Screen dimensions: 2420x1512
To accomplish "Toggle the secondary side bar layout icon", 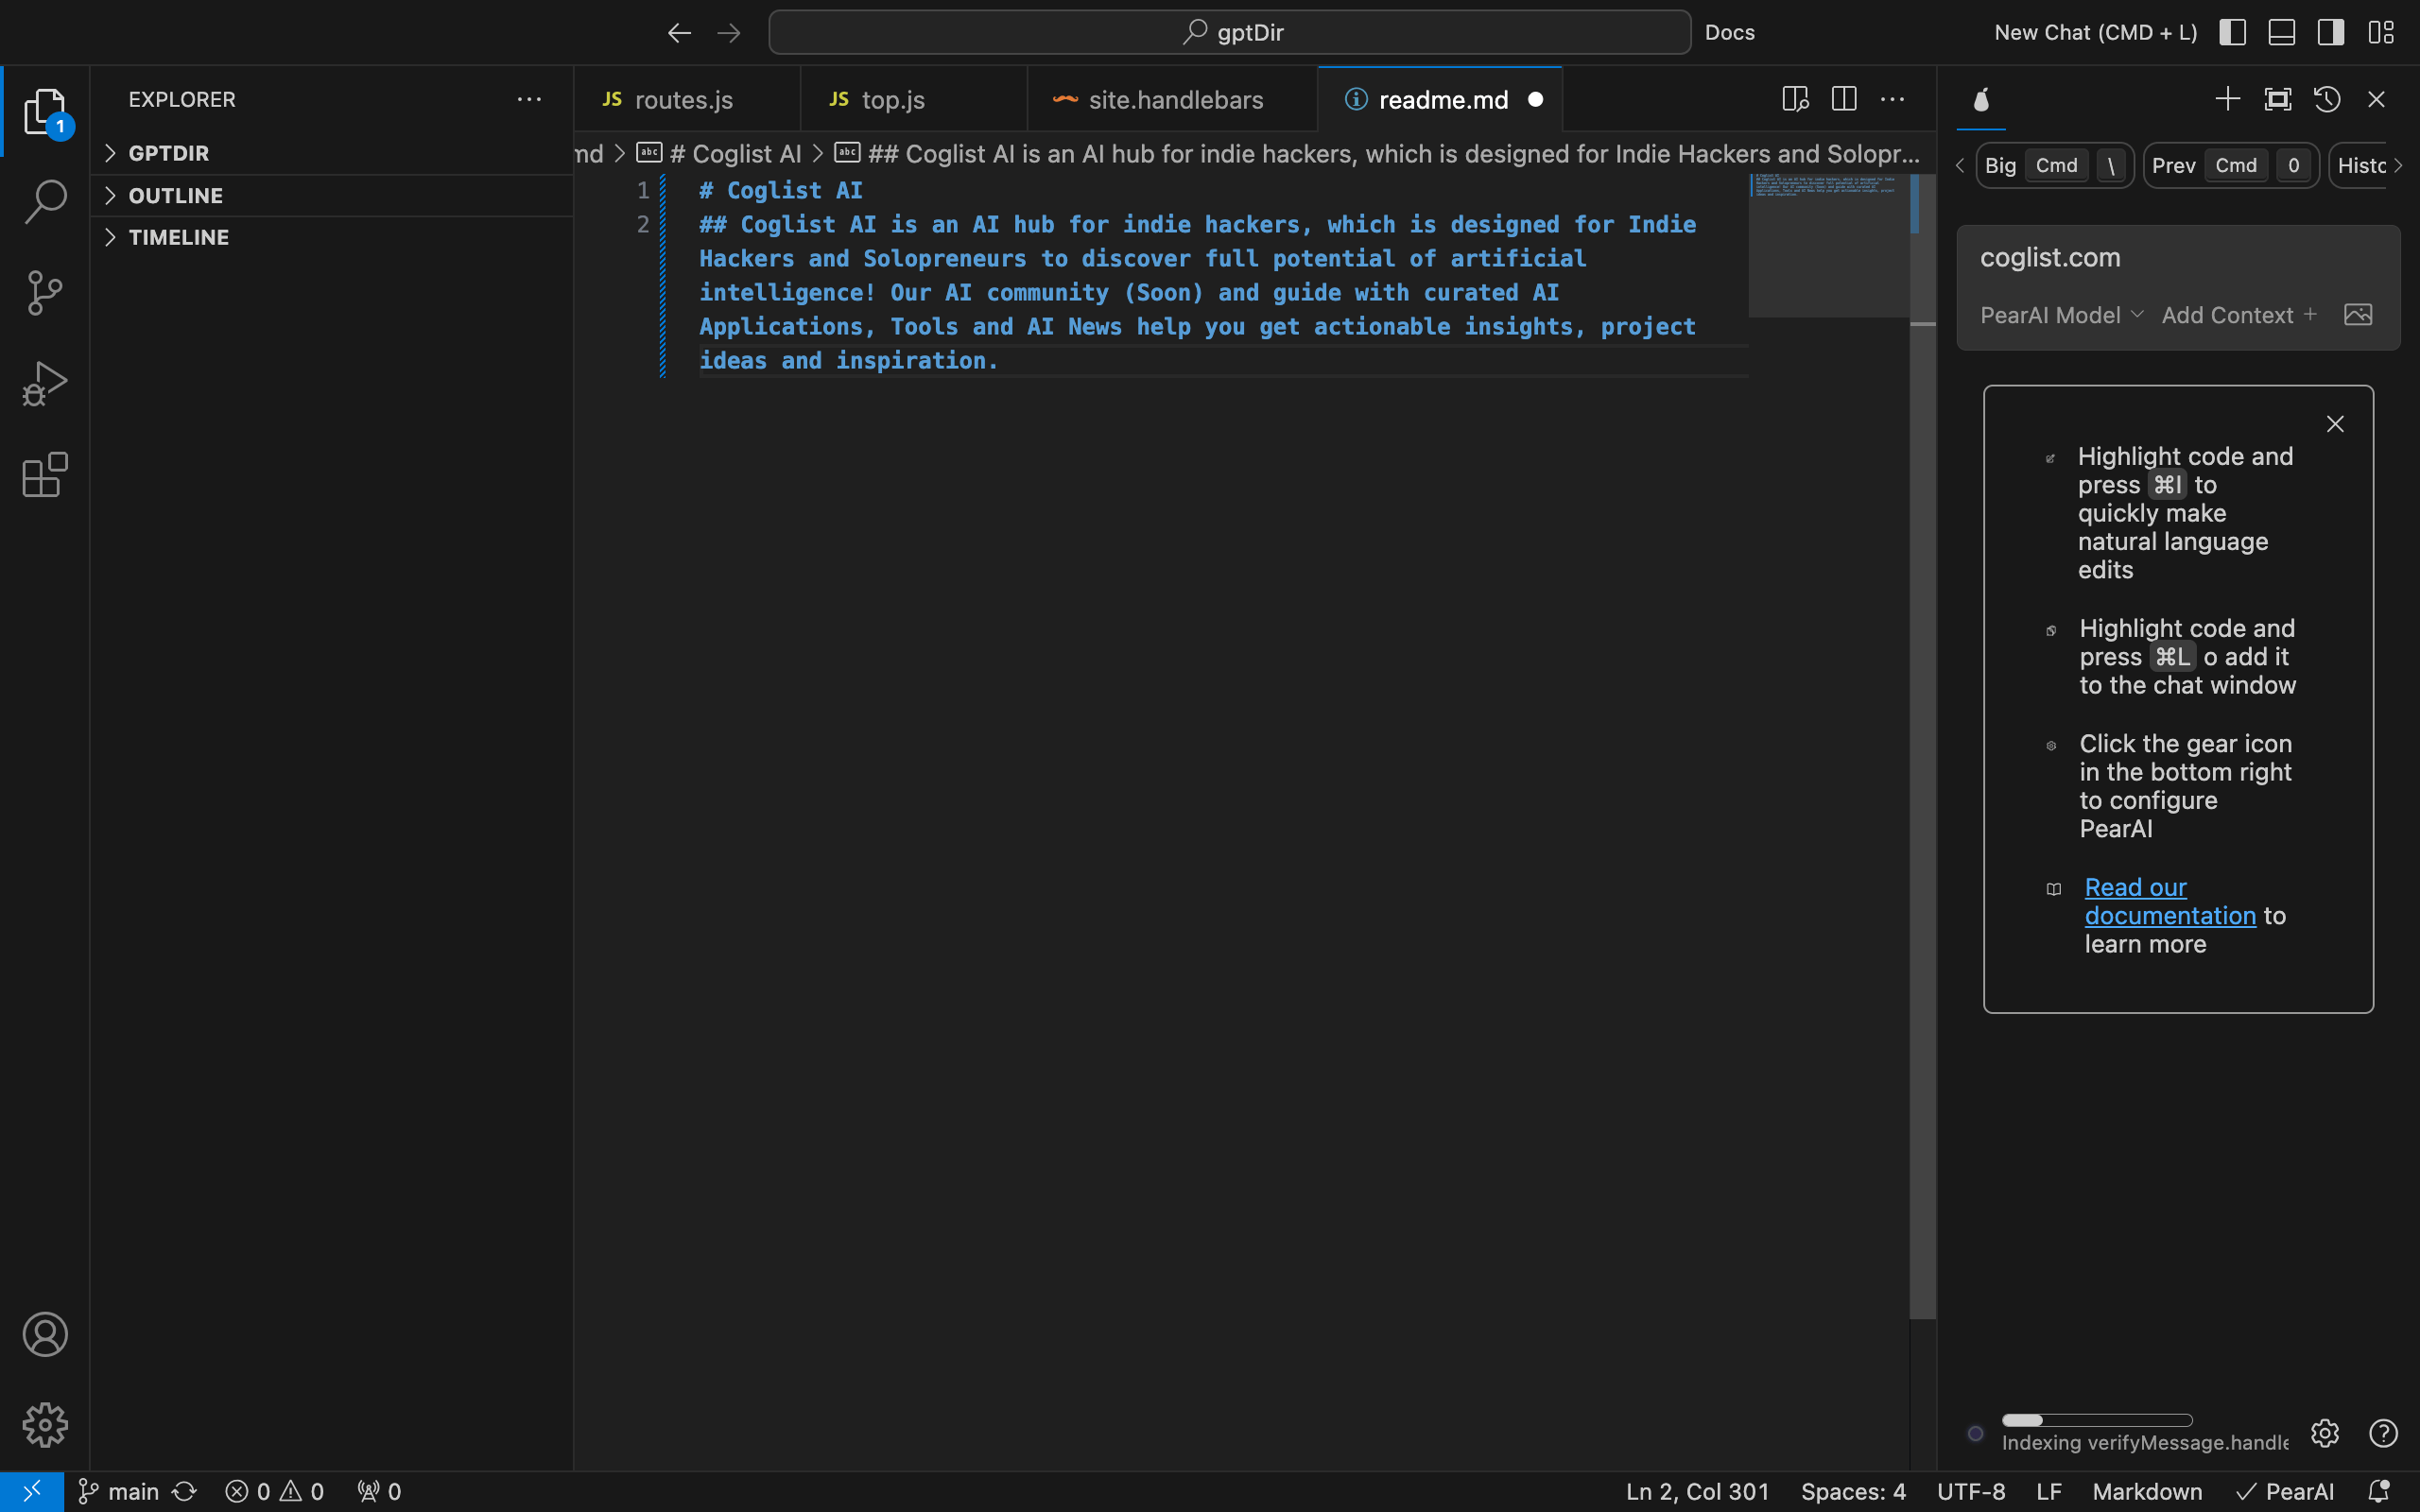I will [2330, 32].
